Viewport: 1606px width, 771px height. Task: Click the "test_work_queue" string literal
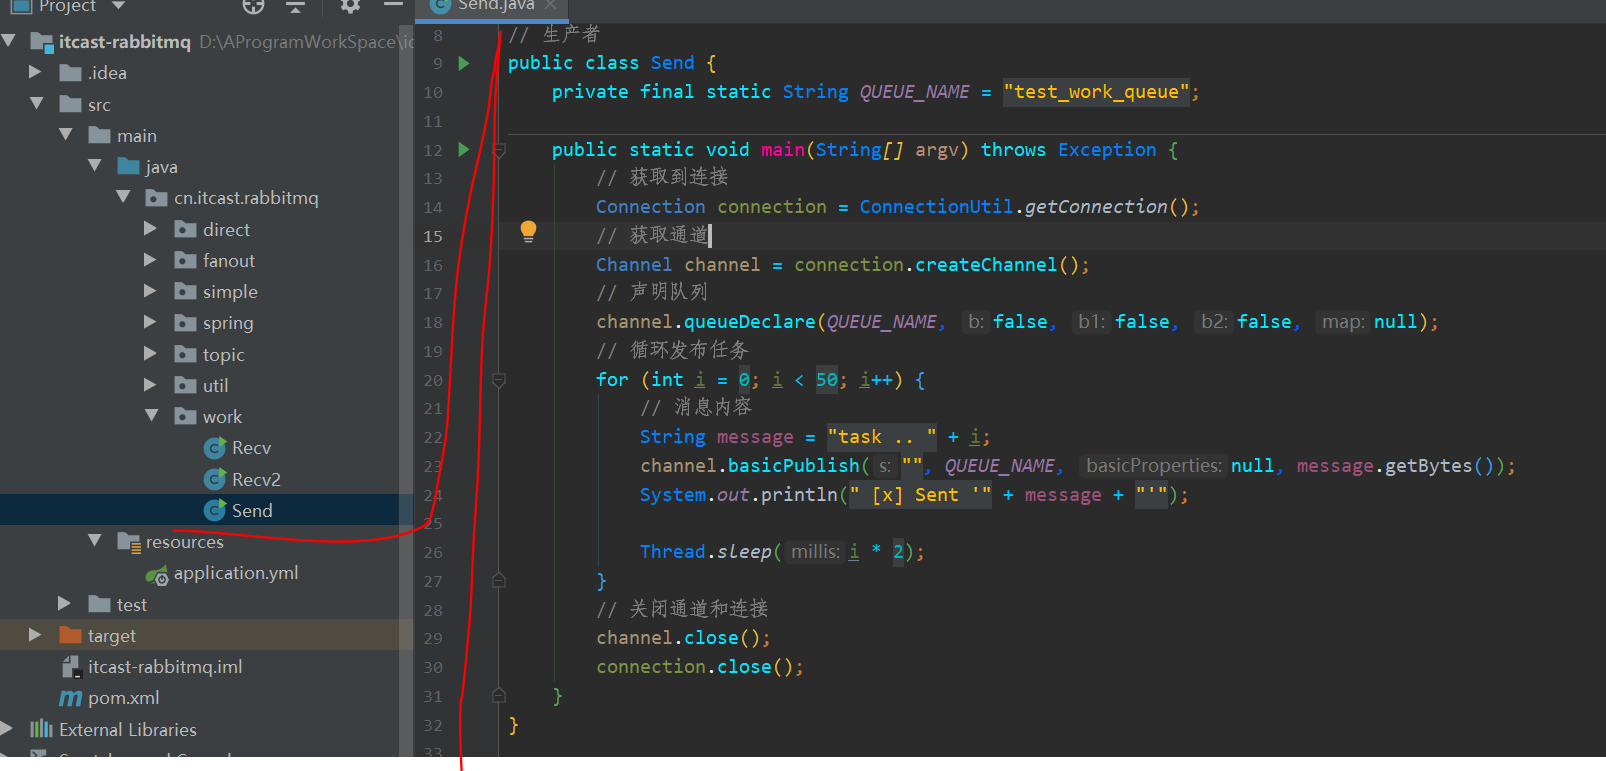pos(1097,92)
